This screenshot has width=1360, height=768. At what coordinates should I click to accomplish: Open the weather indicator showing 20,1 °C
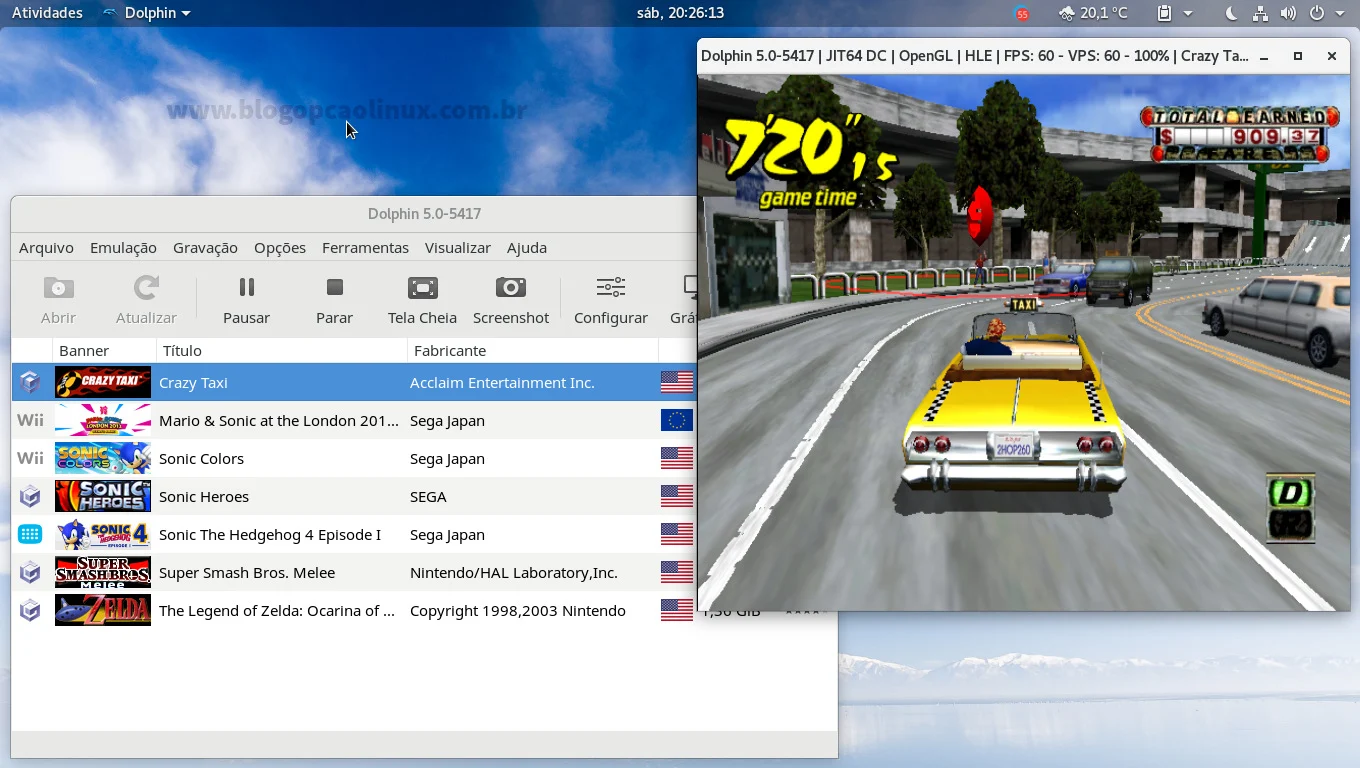point(1093,13)
